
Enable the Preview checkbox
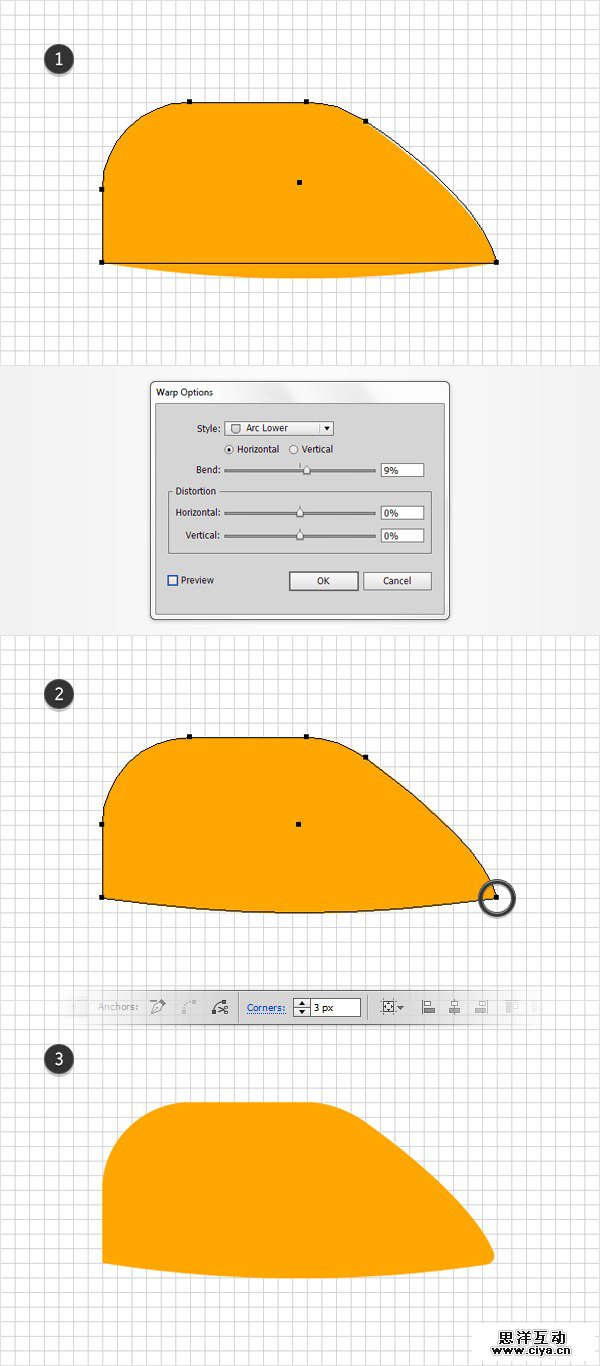pyautogui.click(x=173, y=580)
